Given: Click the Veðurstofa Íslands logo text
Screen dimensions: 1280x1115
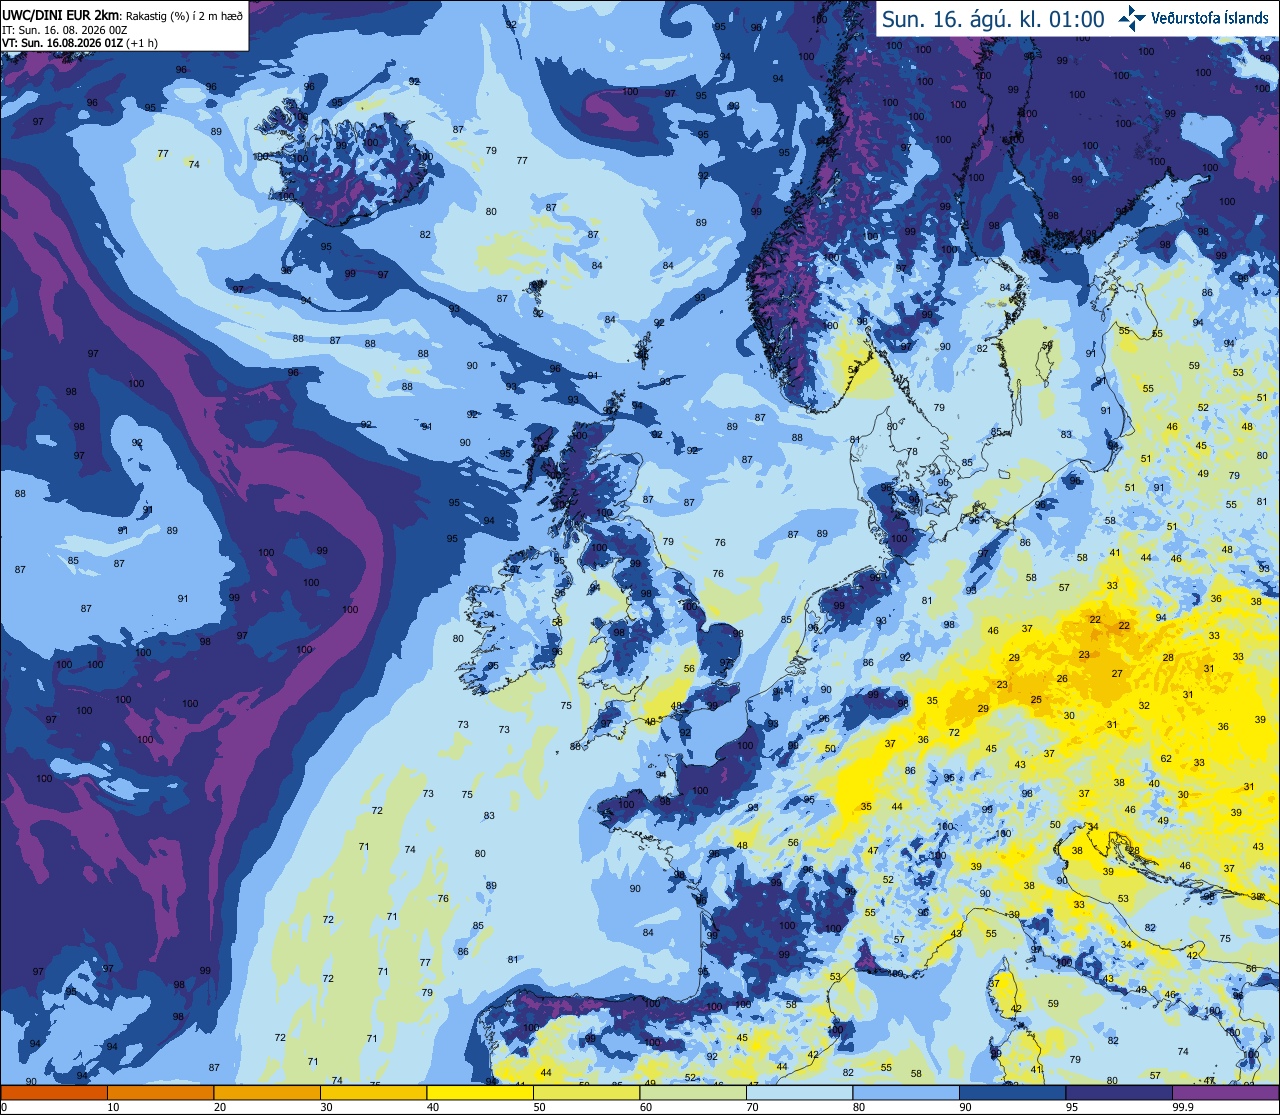Looking at the screenshot, I should click(1210, 18).
